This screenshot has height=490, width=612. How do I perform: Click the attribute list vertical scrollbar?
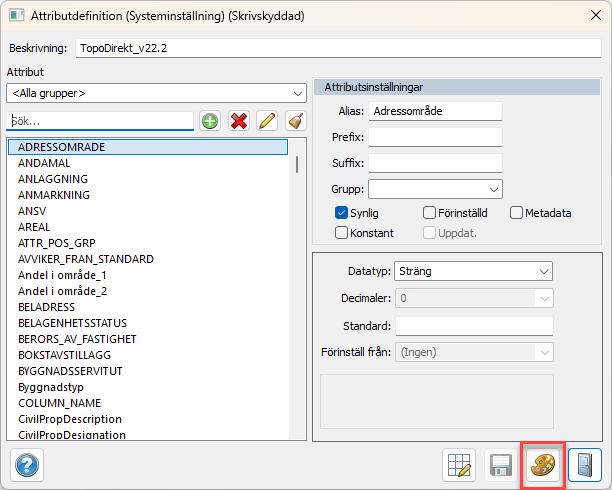pyautogui.click(x=296, y=165)
